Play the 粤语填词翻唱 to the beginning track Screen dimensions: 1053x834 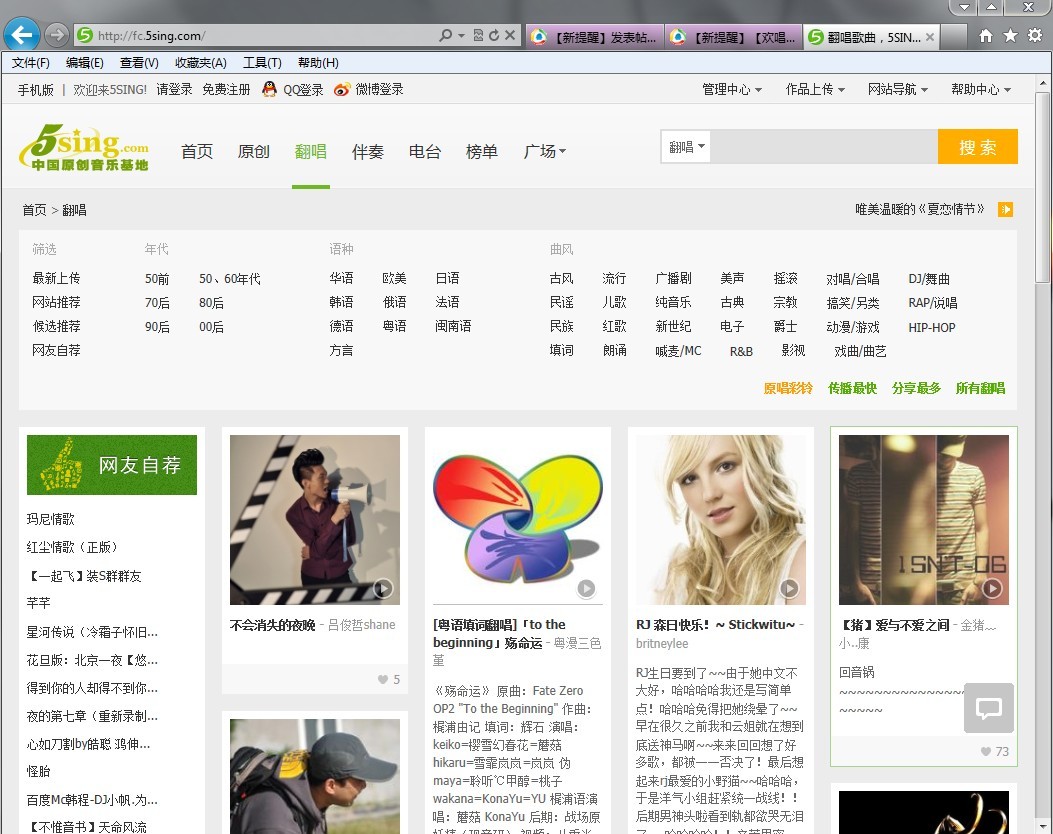click(x=586, y=589)
